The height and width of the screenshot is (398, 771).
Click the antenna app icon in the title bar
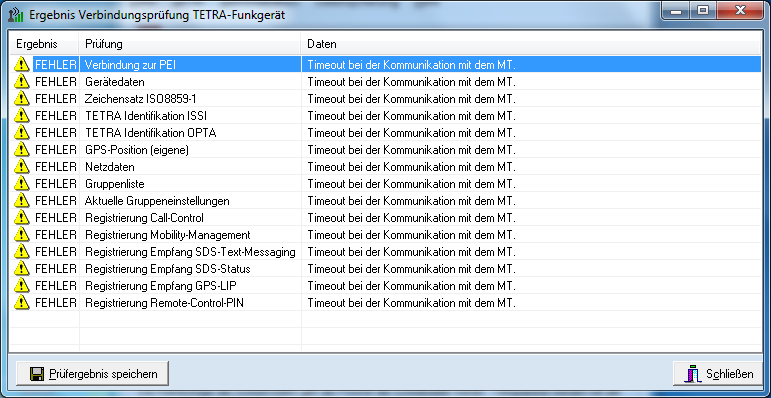point(15,14)
